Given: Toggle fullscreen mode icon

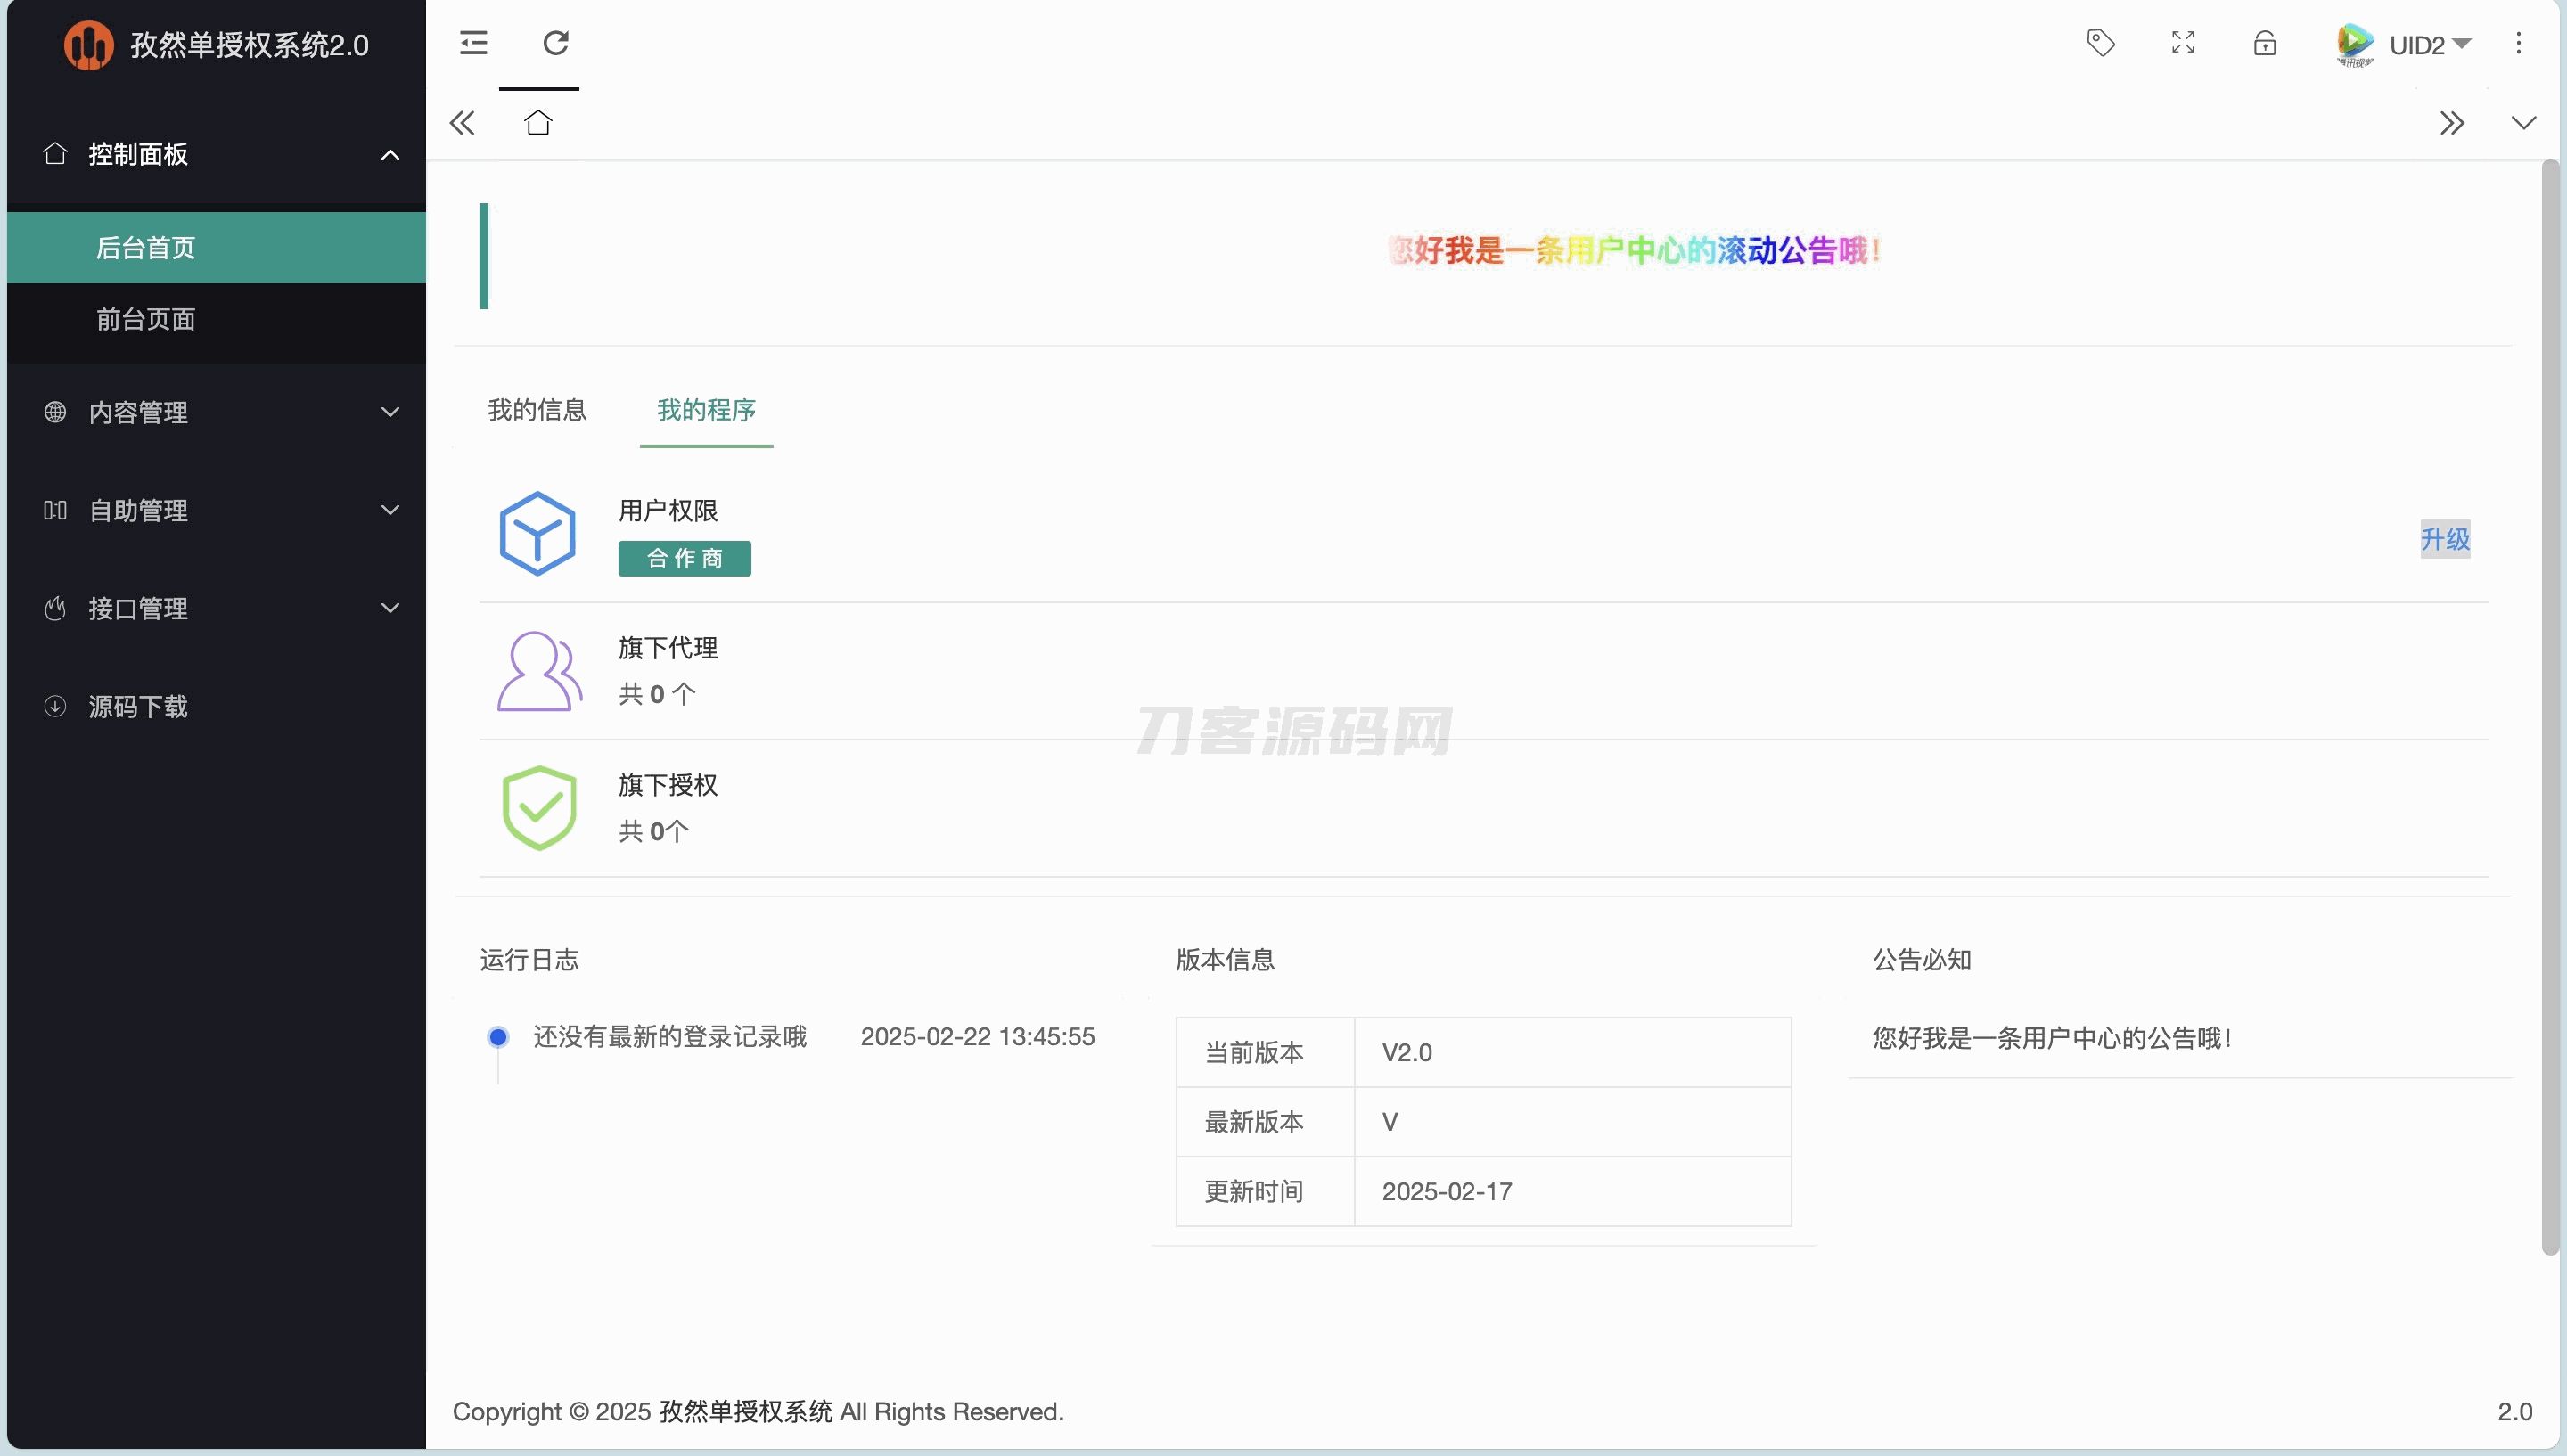Looking at the screenshot, I should (x=2183, y=43).
